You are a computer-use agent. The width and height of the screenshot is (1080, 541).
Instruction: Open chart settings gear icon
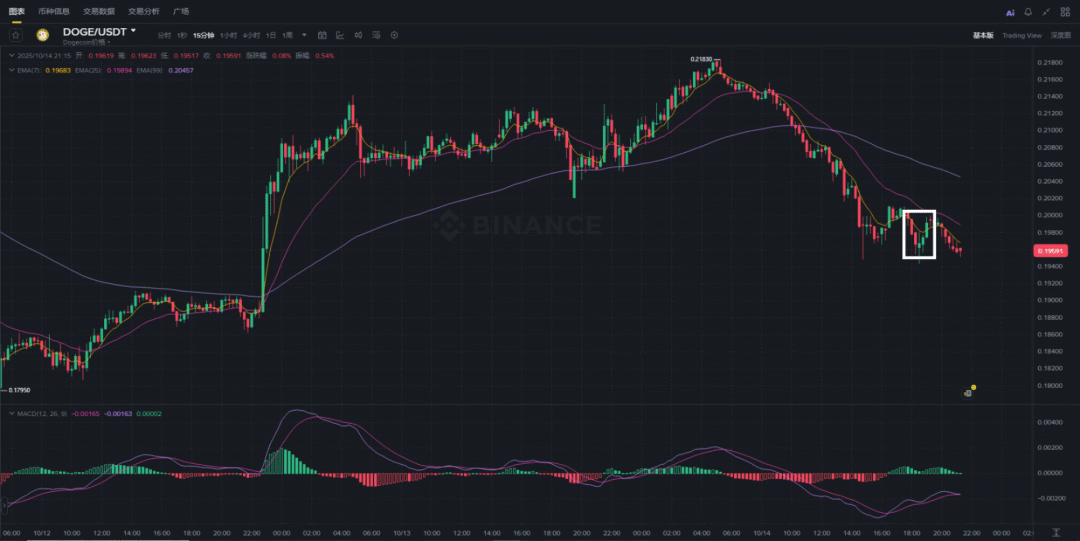point(394,35)
